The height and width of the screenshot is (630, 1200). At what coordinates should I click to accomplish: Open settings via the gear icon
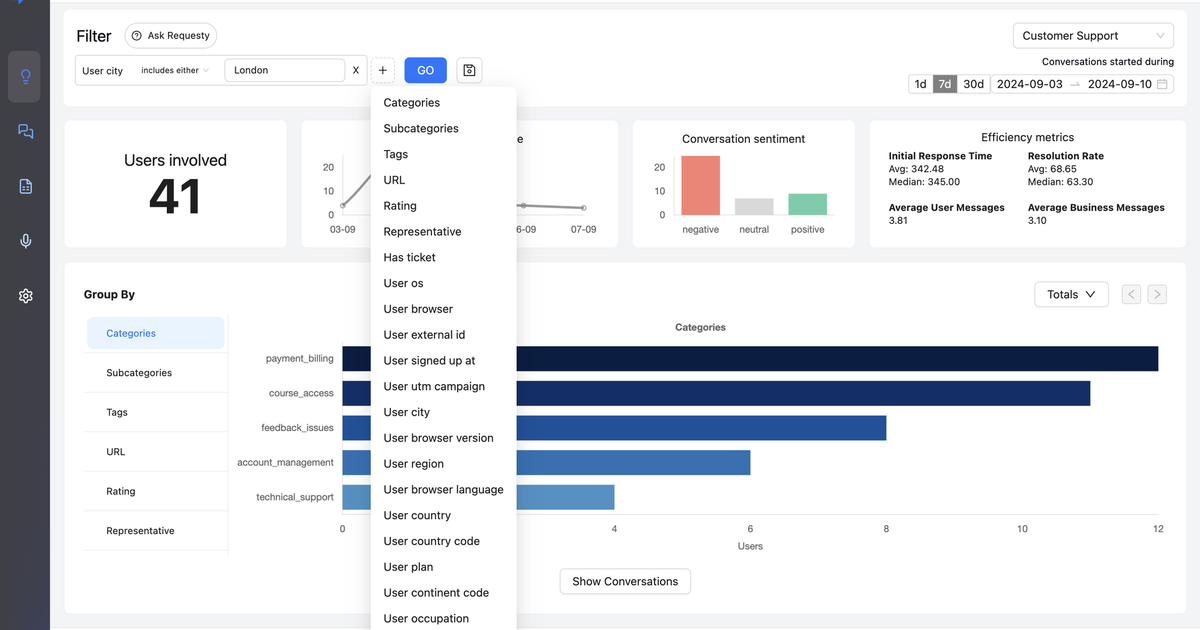click(25, 296)
